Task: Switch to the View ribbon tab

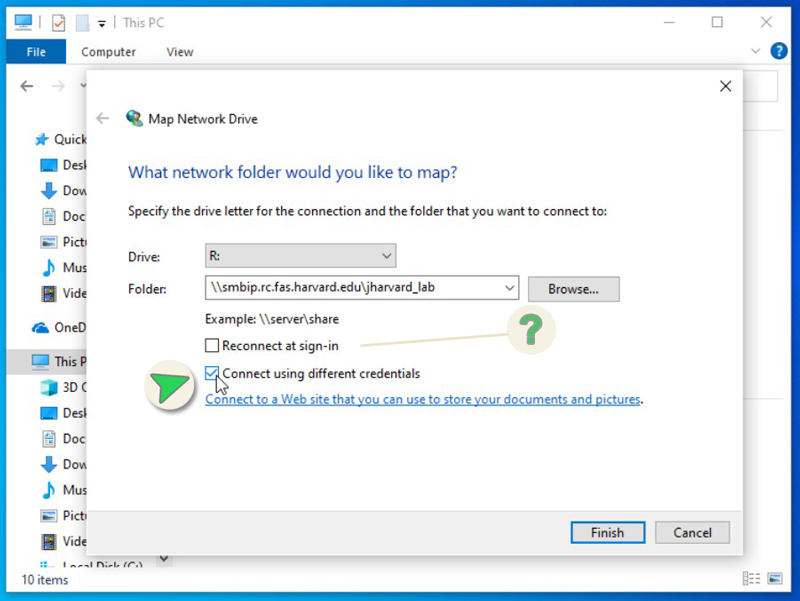Action: pos(180,52)
